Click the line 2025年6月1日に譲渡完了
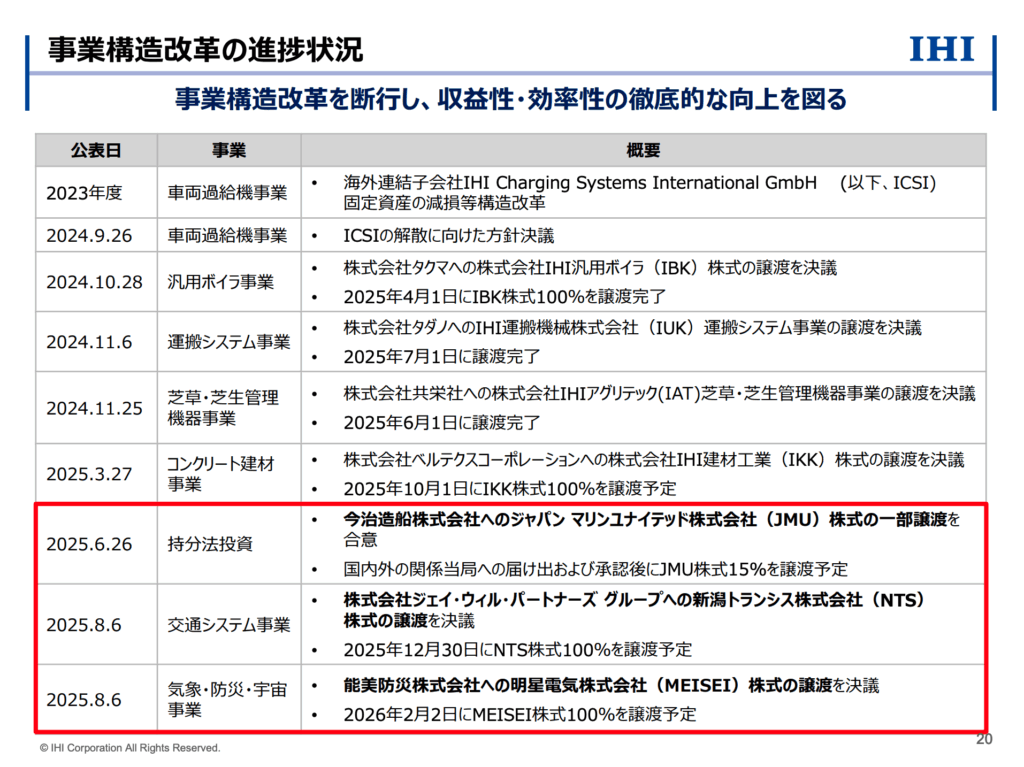 (x=442, y=423)
